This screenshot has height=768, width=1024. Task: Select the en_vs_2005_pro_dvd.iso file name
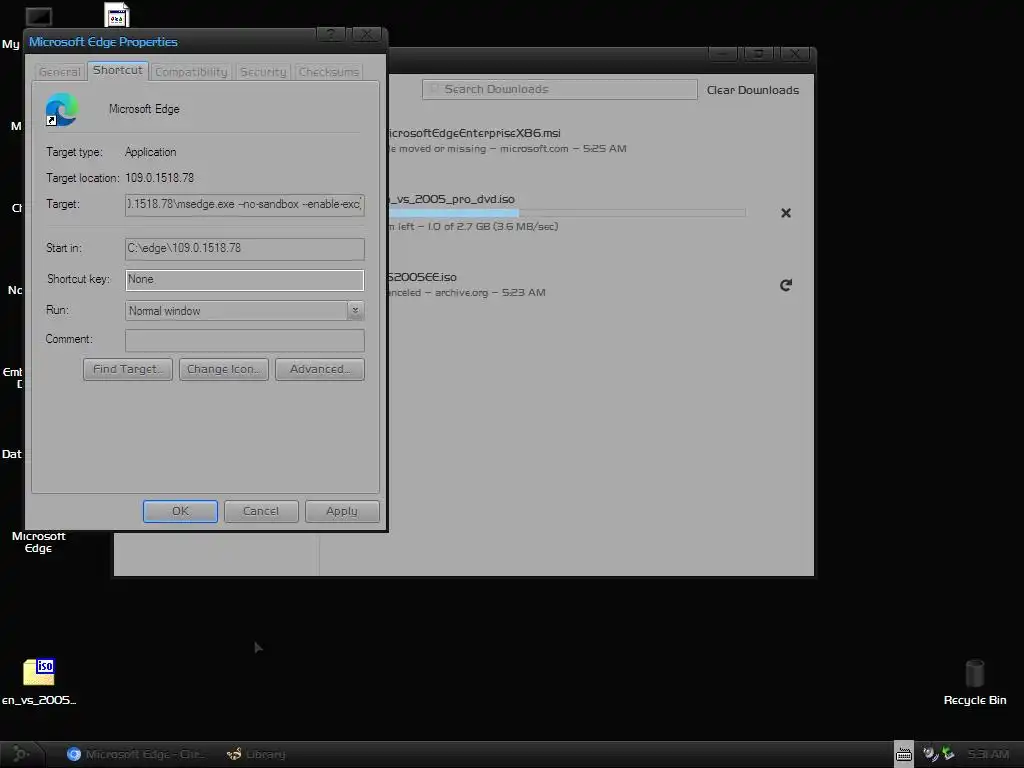coord(453,199)
